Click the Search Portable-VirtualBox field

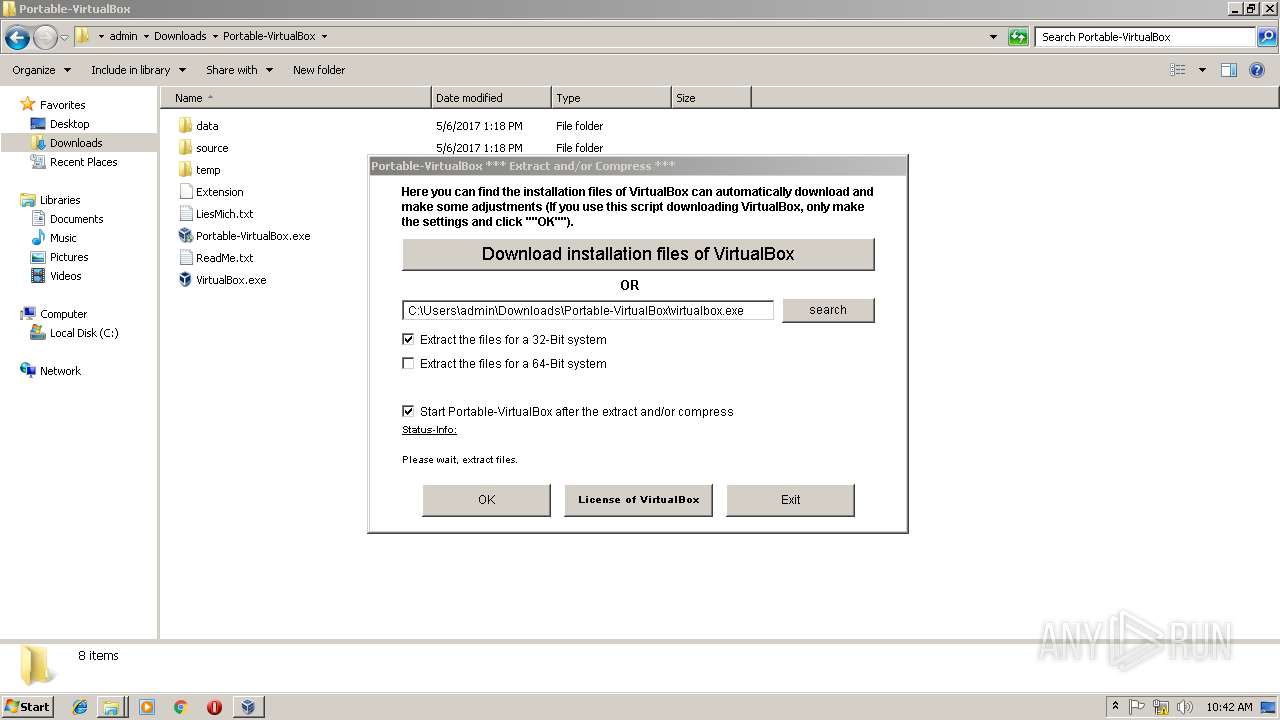click(x=1146, y=37)
